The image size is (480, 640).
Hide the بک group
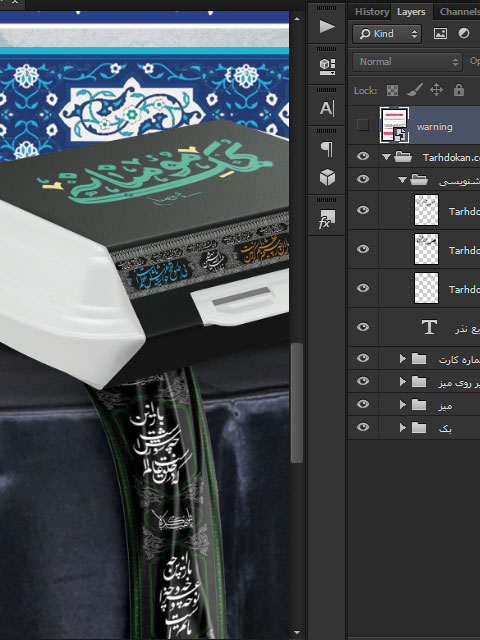(x=363, y=427)
